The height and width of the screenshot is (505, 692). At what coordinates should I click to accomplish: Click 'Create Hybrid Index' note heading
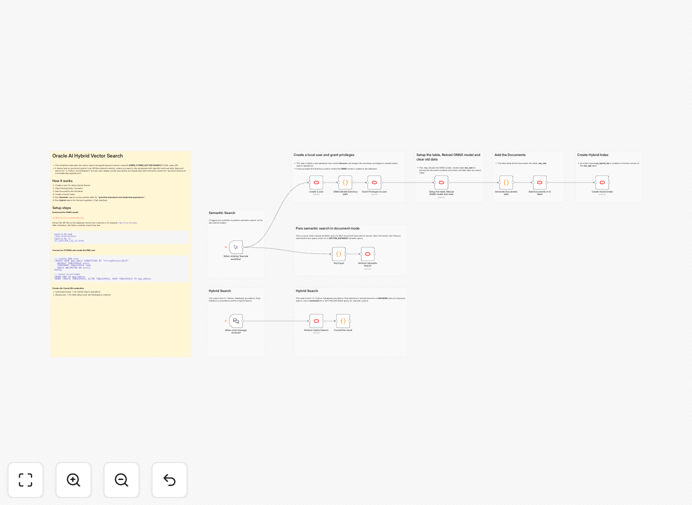593,155
